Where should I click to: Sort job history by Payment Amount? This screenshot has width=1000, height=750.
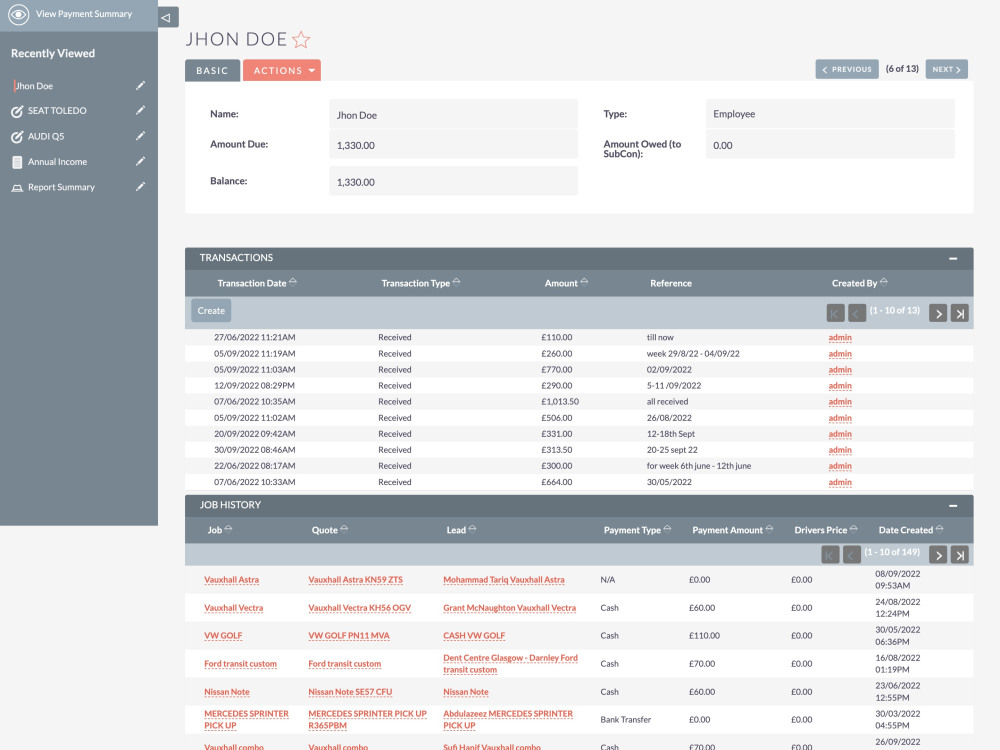(733, 530)
